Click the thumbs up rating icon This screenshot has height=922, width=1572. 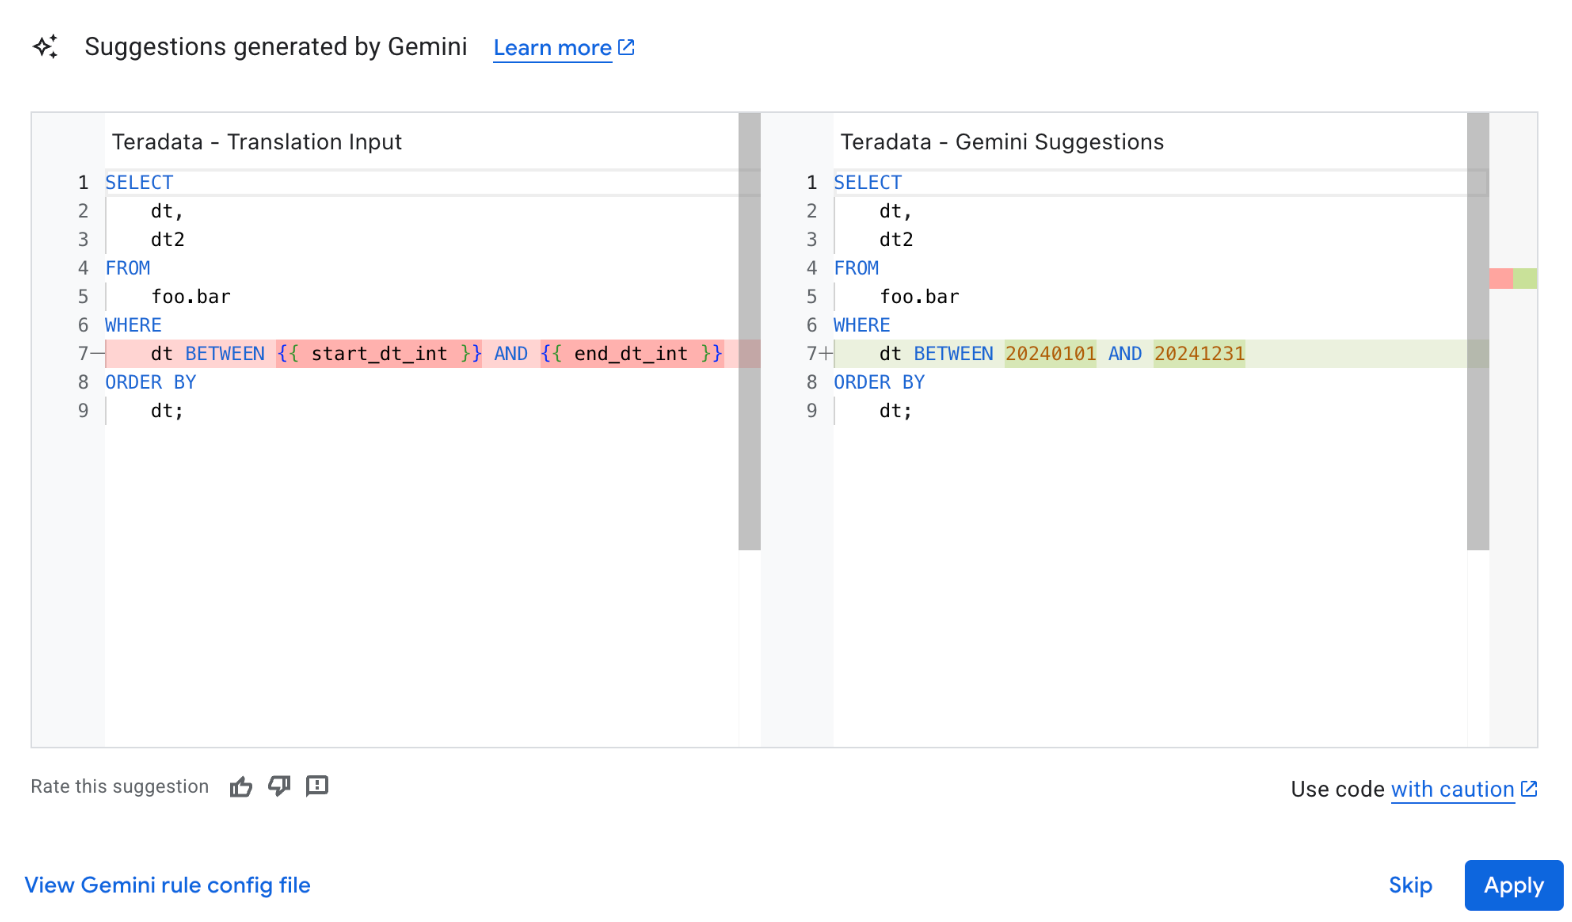241,787
